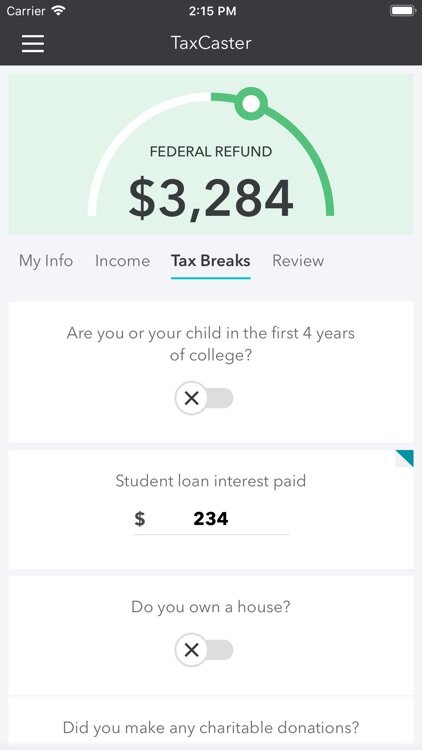This screenshot has height=750, width=422.
Task: Open the Income tab
Action: 122,261
